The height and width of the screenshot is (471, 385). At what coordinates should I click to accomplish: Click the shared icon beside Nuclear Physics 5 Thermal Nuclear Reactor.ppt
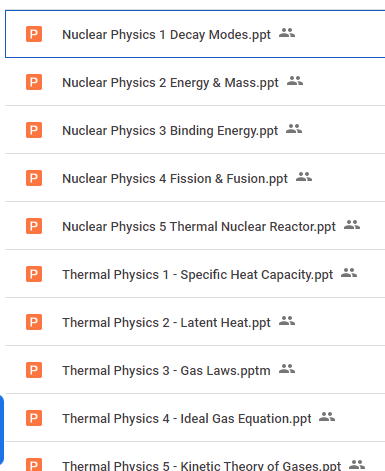352,225
